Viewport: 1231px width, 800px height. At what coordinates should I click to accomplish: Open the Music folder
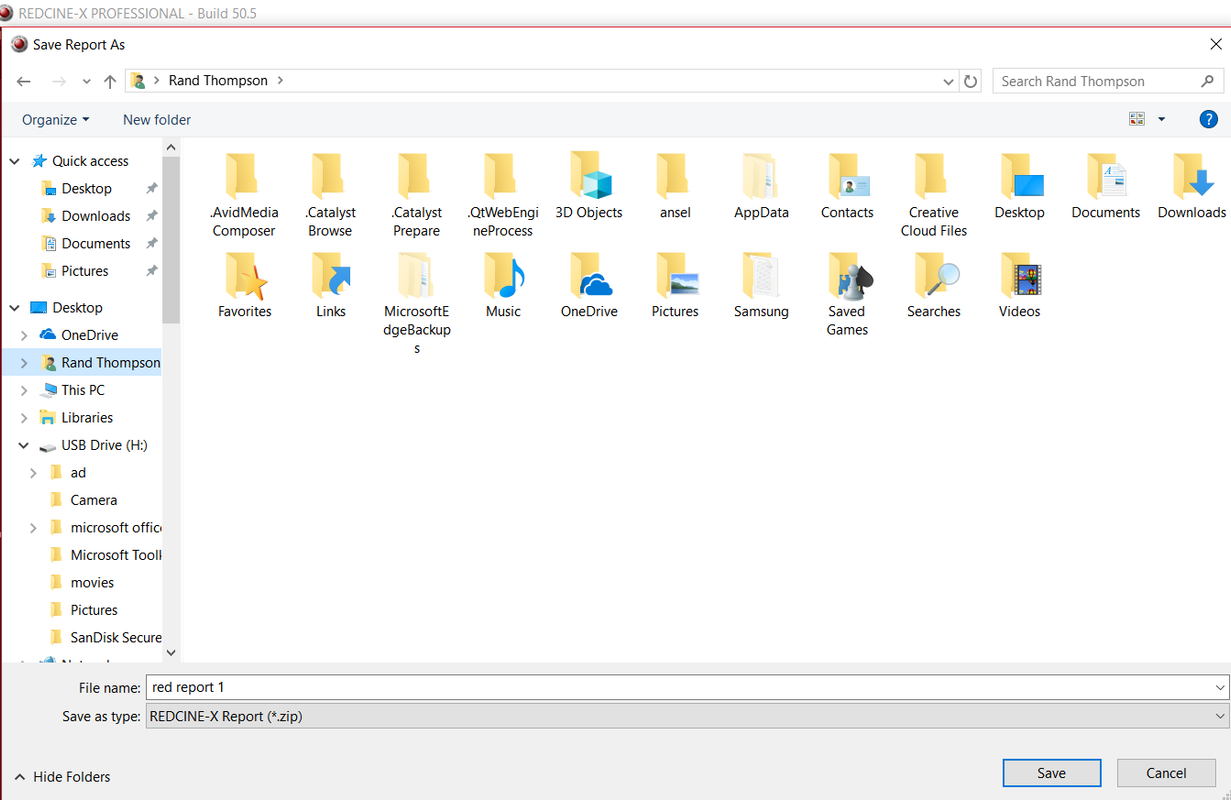click(503, 285)
